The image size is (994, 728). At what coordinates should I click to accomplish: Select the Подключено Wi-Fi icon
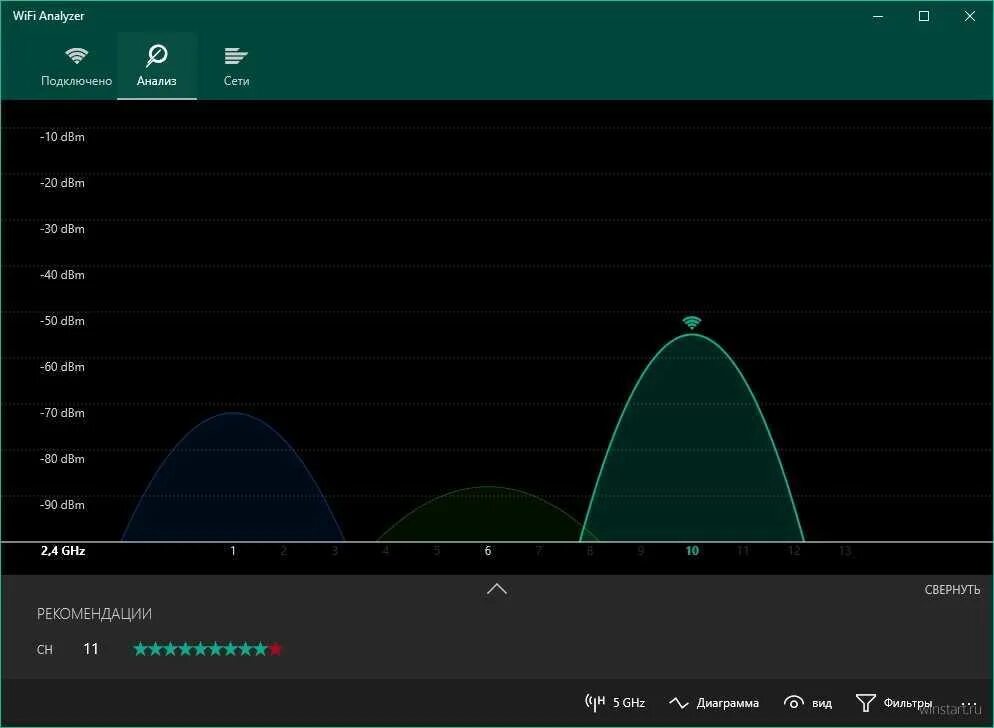(77, 57)
